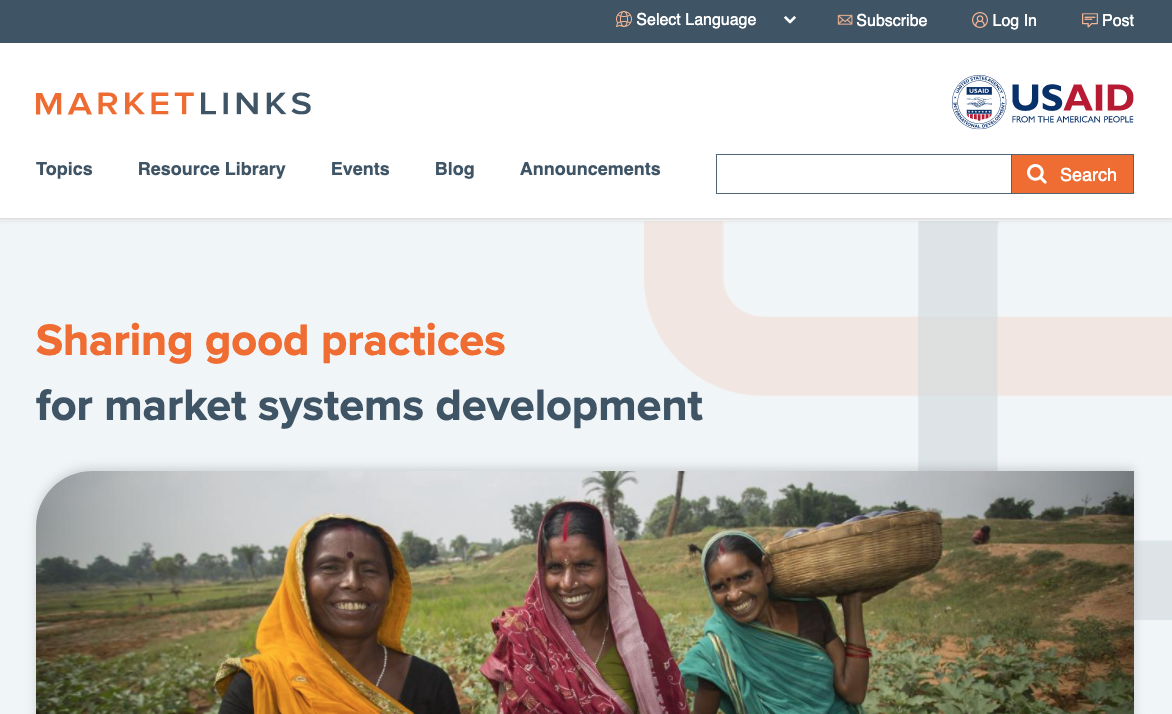This screenshot has width=1172, height=714.
Task: Click the Marketlinks logo
Action: pyautogui.click(x=173, y=103)
